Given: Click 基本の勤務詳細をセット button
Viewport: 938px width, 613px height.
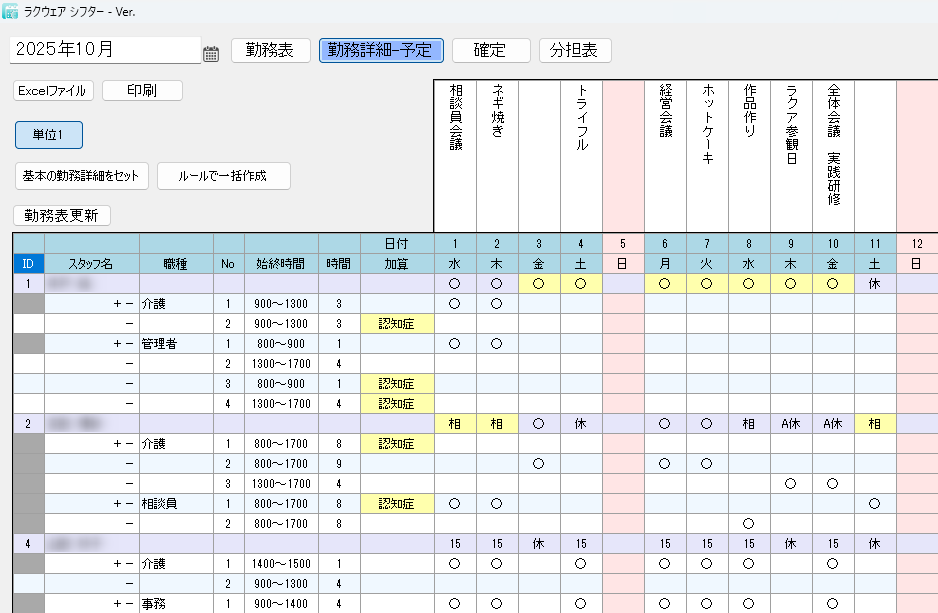Looking at the screenshot, I should point(81,176).
